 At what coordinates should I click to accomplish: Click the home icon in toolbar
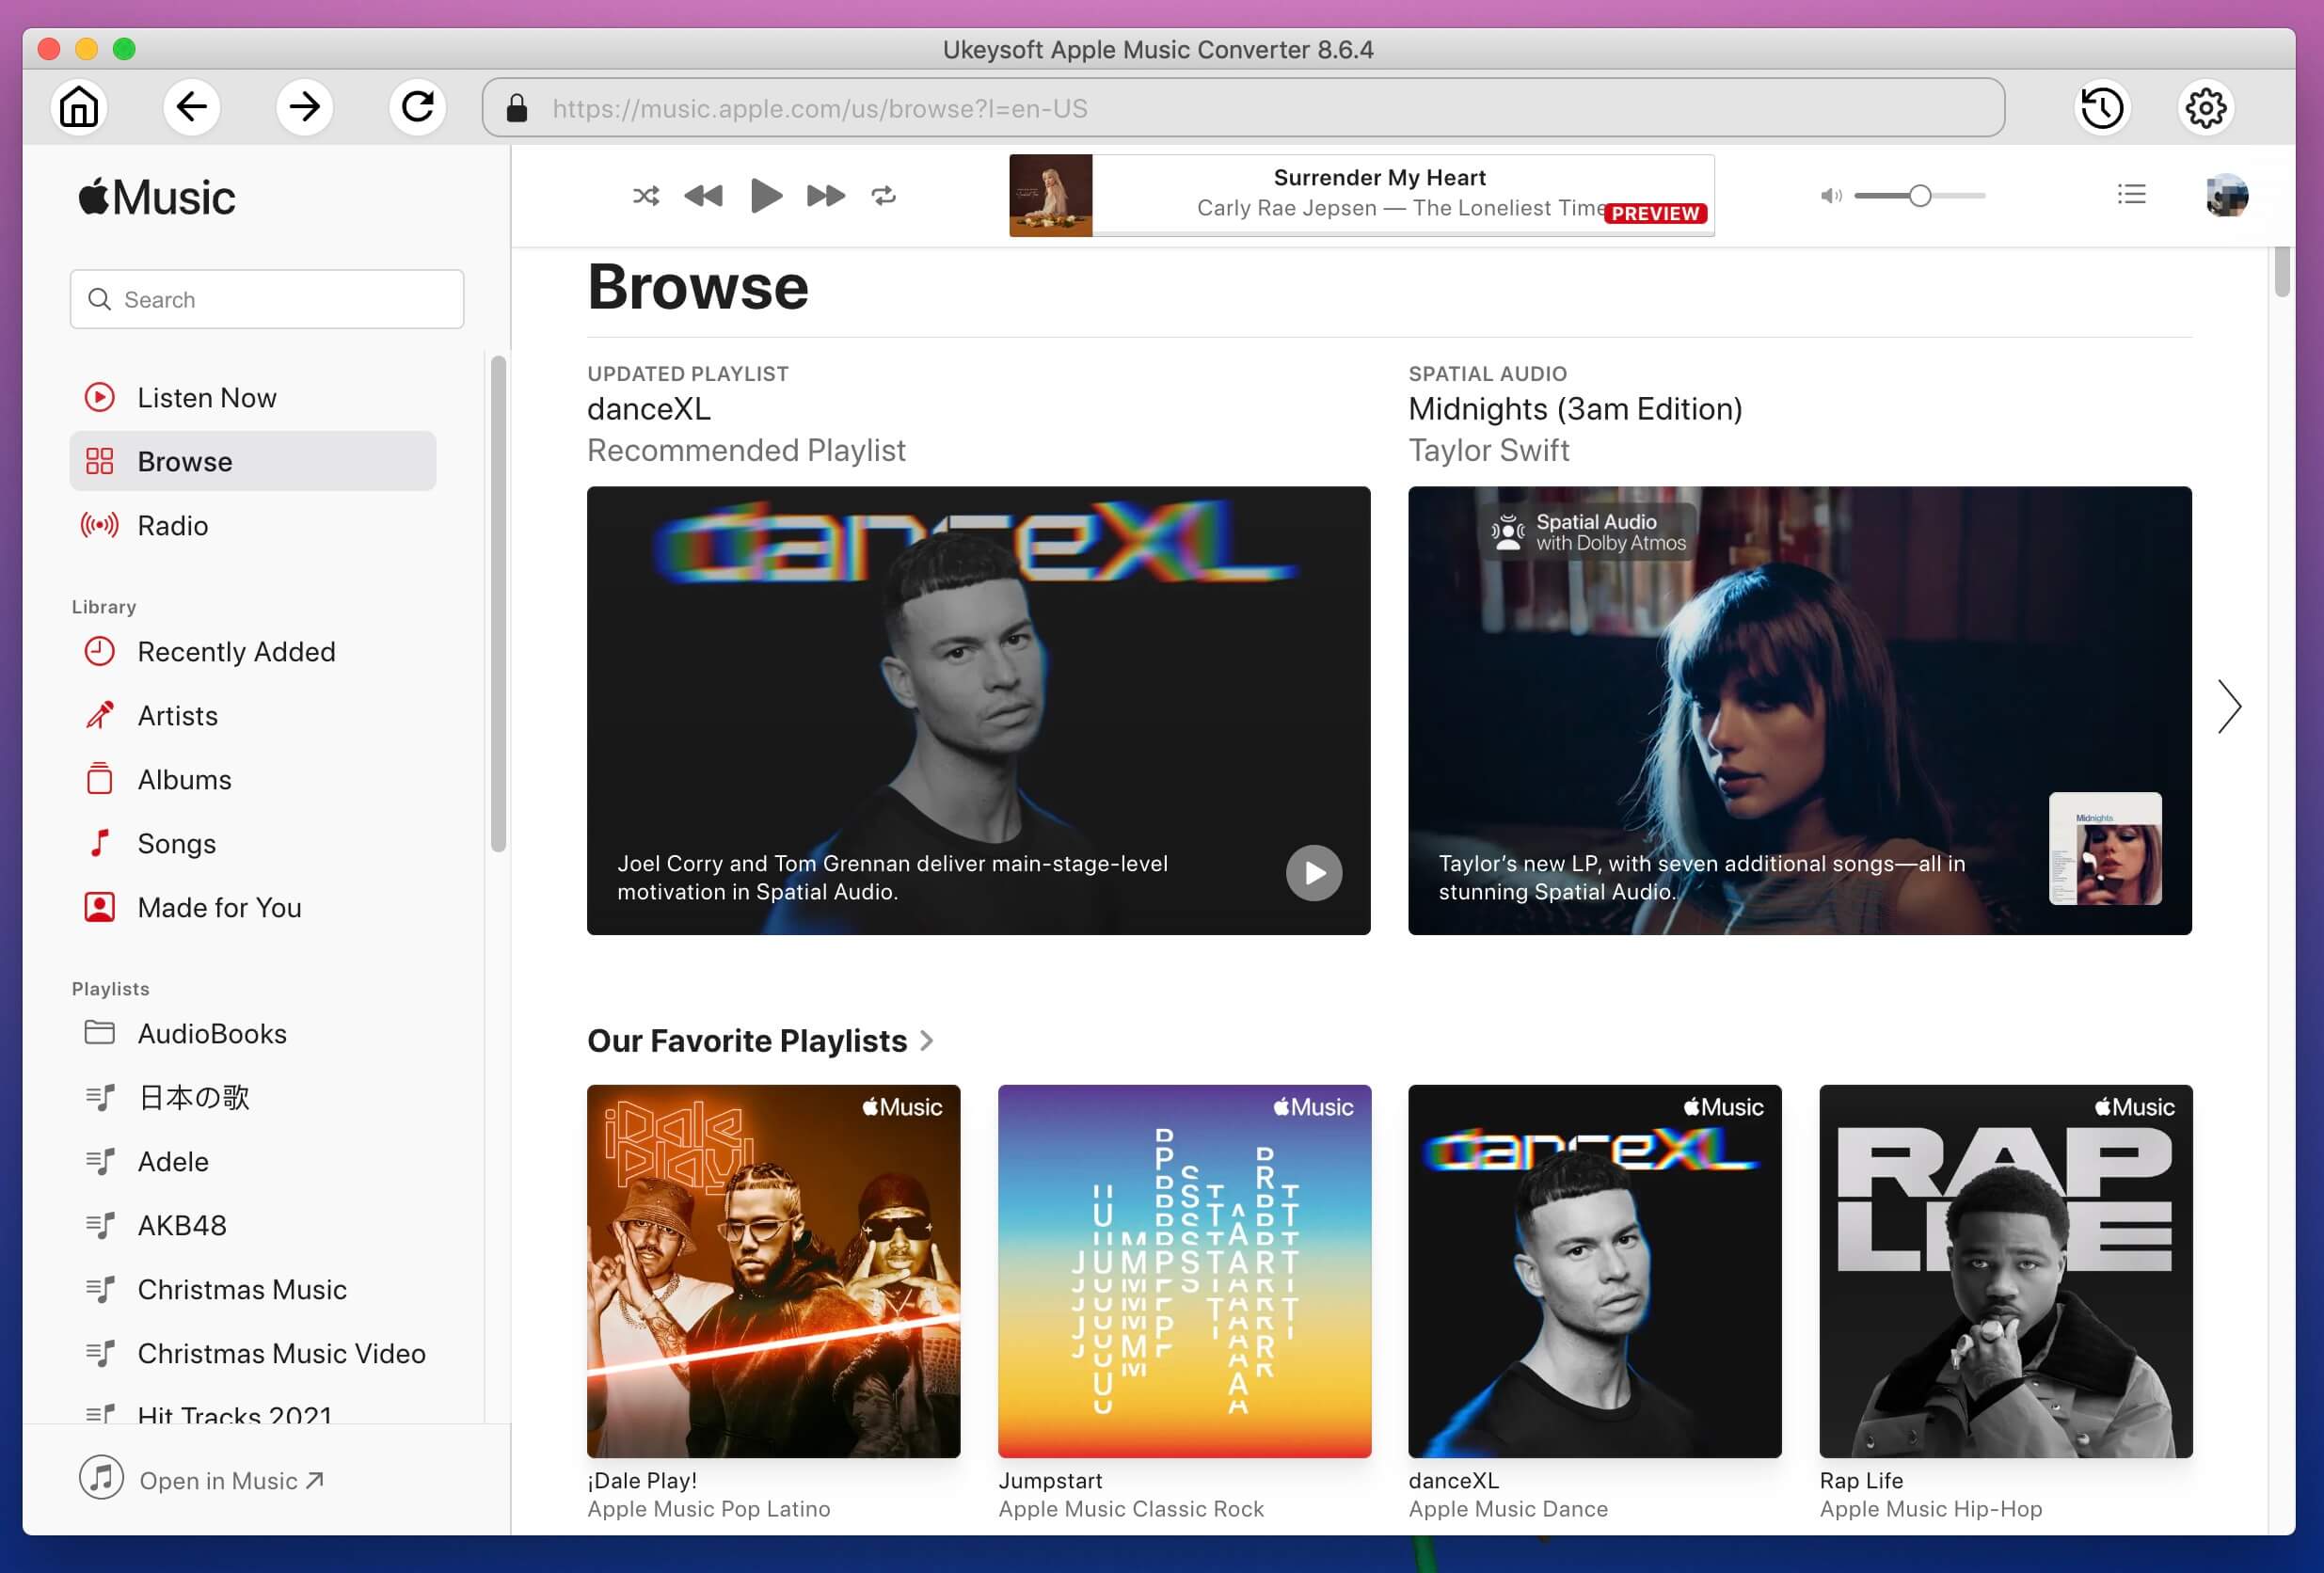[x=79, y=107]
